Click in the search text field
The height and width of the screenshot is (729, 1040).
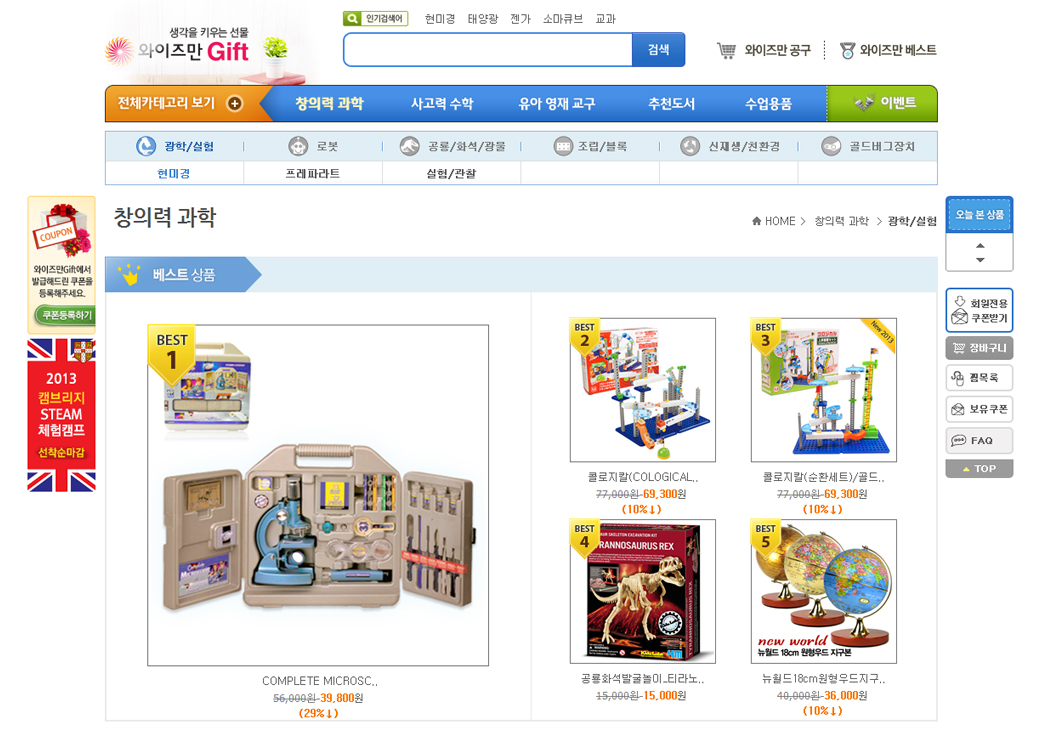point(488,50)
